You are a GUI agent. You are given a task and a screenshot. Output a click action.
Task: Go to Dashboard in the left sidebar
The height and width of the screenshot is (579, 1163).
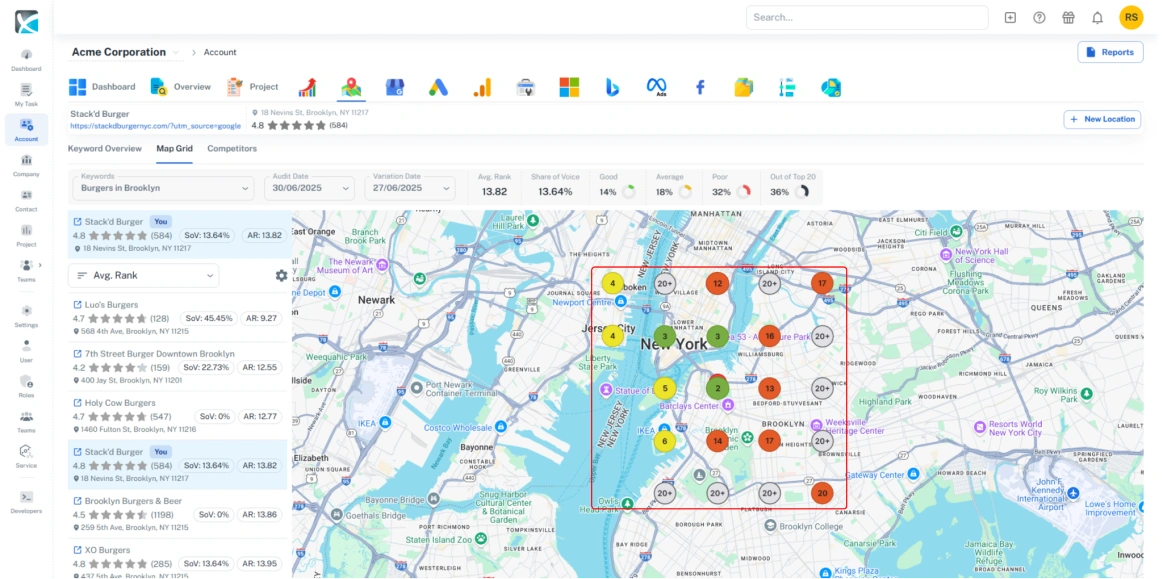(26, 60)
